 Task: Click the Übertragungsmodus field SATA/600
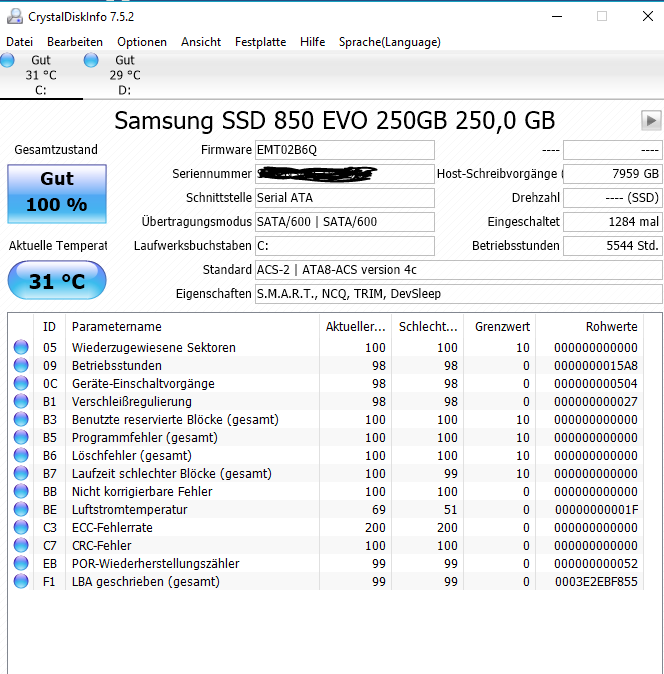pos(345,222)
